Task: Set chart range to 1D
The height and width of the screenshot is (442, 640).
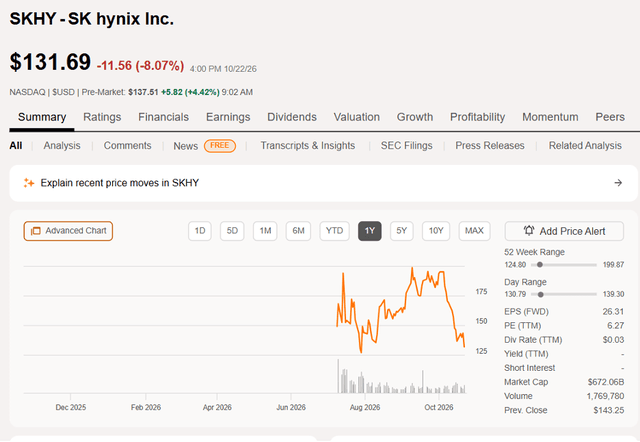Action: coord(200,231)
